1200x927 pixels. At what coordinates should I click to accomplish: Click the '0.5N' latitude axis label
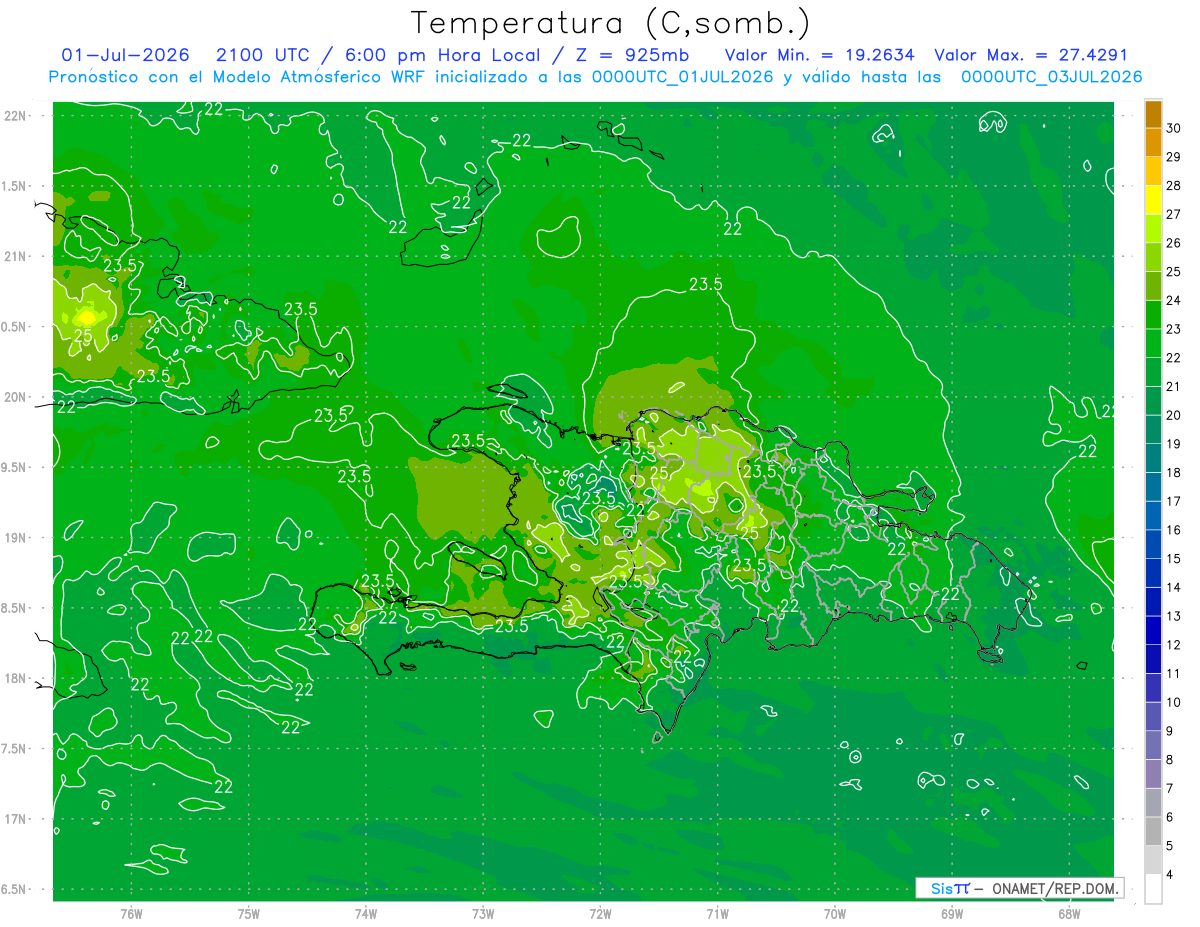[x=15, y=327]
